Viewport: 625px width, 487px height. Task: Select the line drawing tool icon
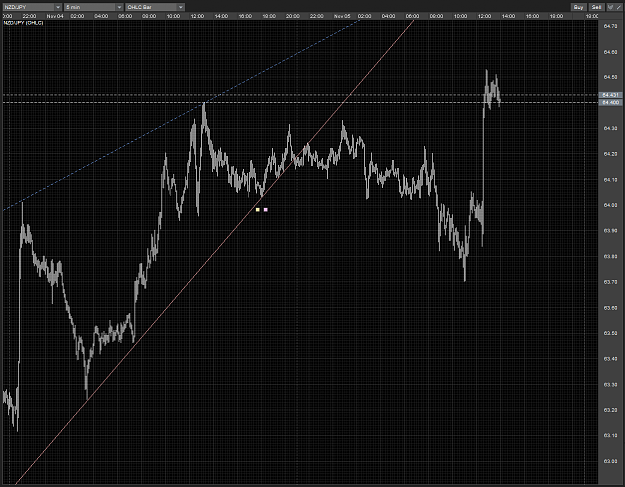coord(619,7)
